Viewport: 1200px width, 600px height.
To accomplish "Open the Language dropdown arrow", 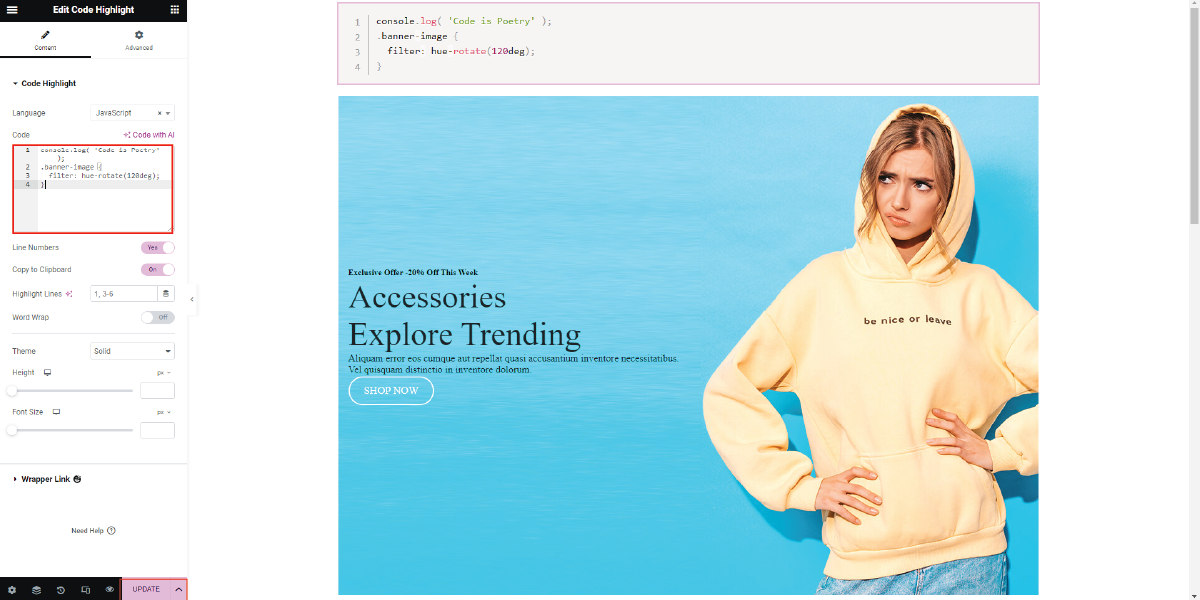I will coord(168,113).
